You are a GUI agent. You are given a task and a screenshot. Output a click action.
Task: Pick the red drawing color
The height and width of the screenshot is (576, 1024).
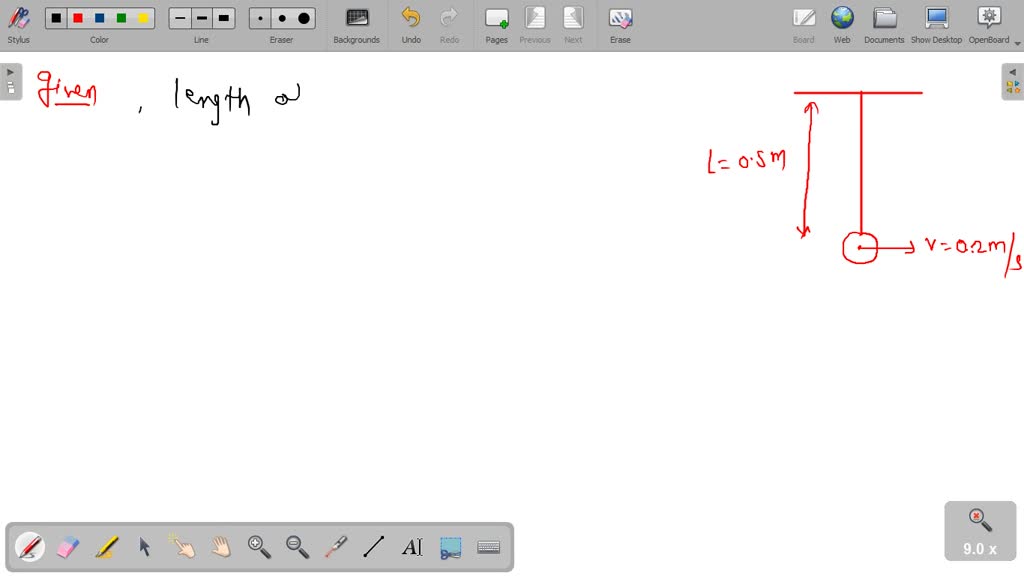coord(77,17)
